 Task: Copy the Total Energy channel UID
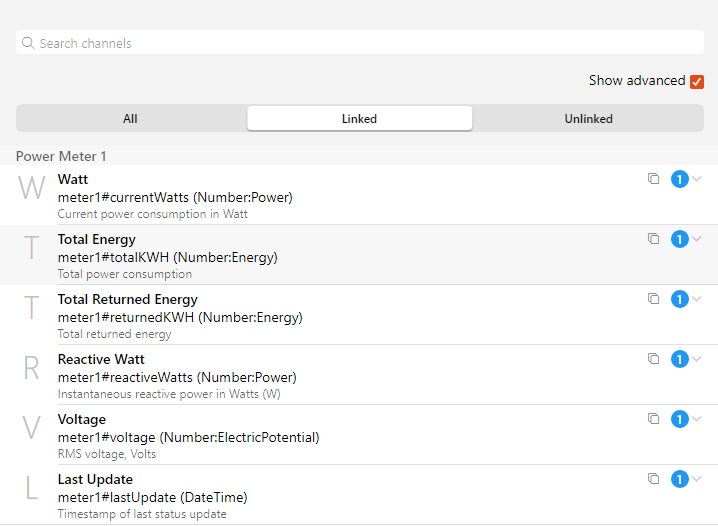coord(653,239)
